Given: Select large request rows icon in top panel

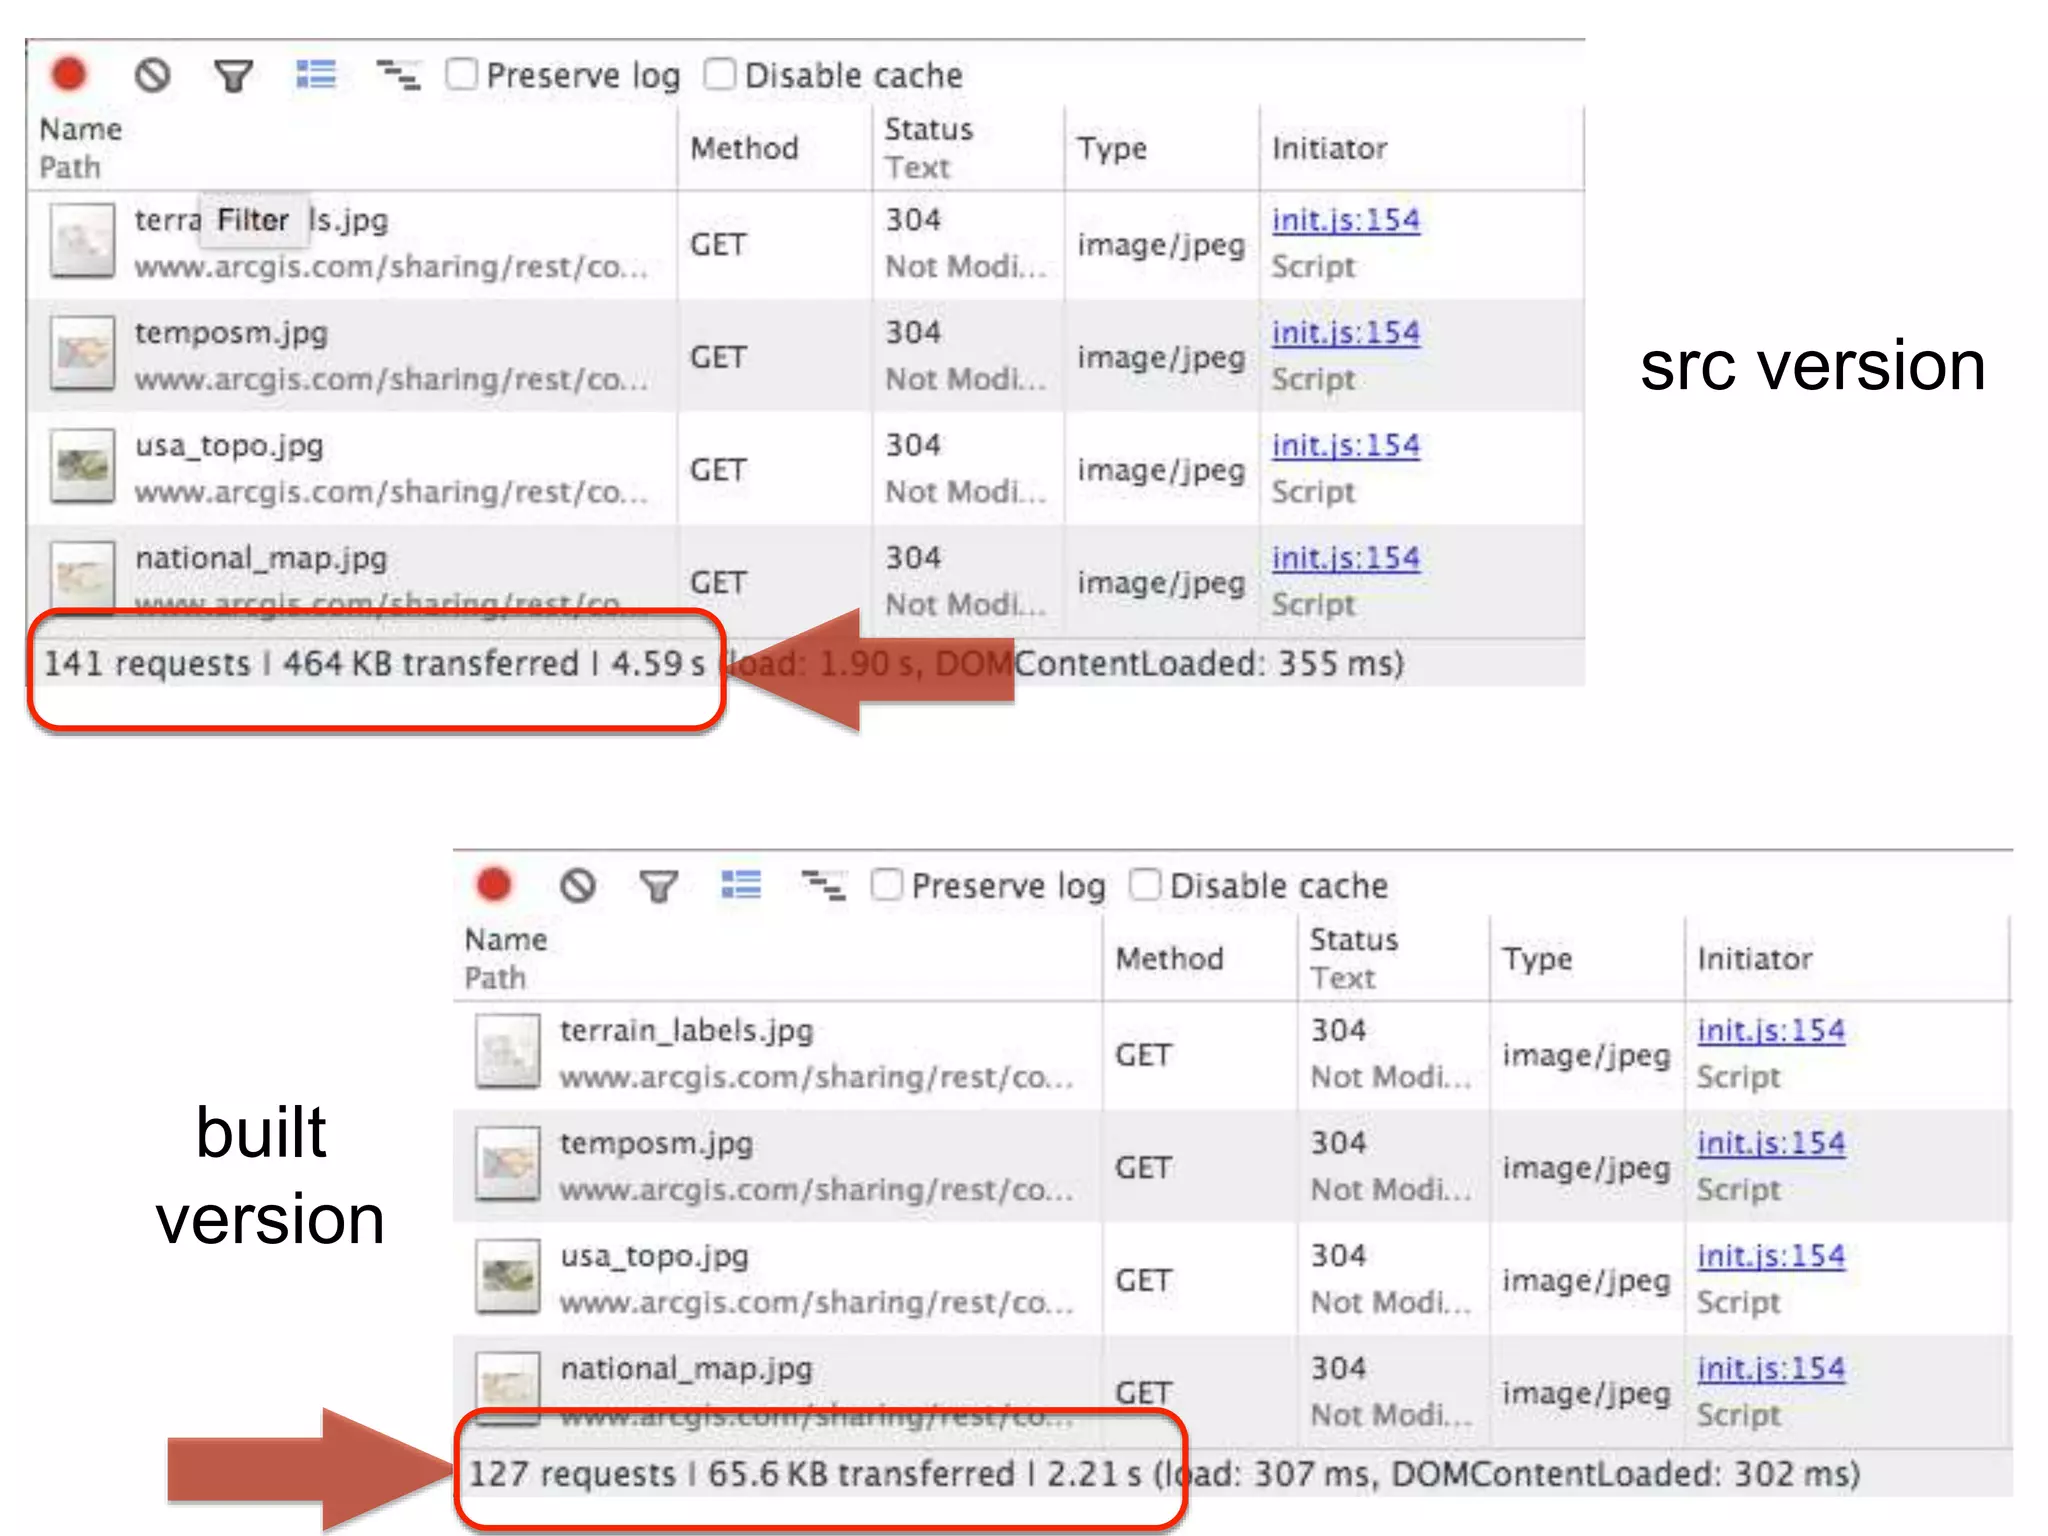Looking at the screenshot, I should [x=316, y=75].
